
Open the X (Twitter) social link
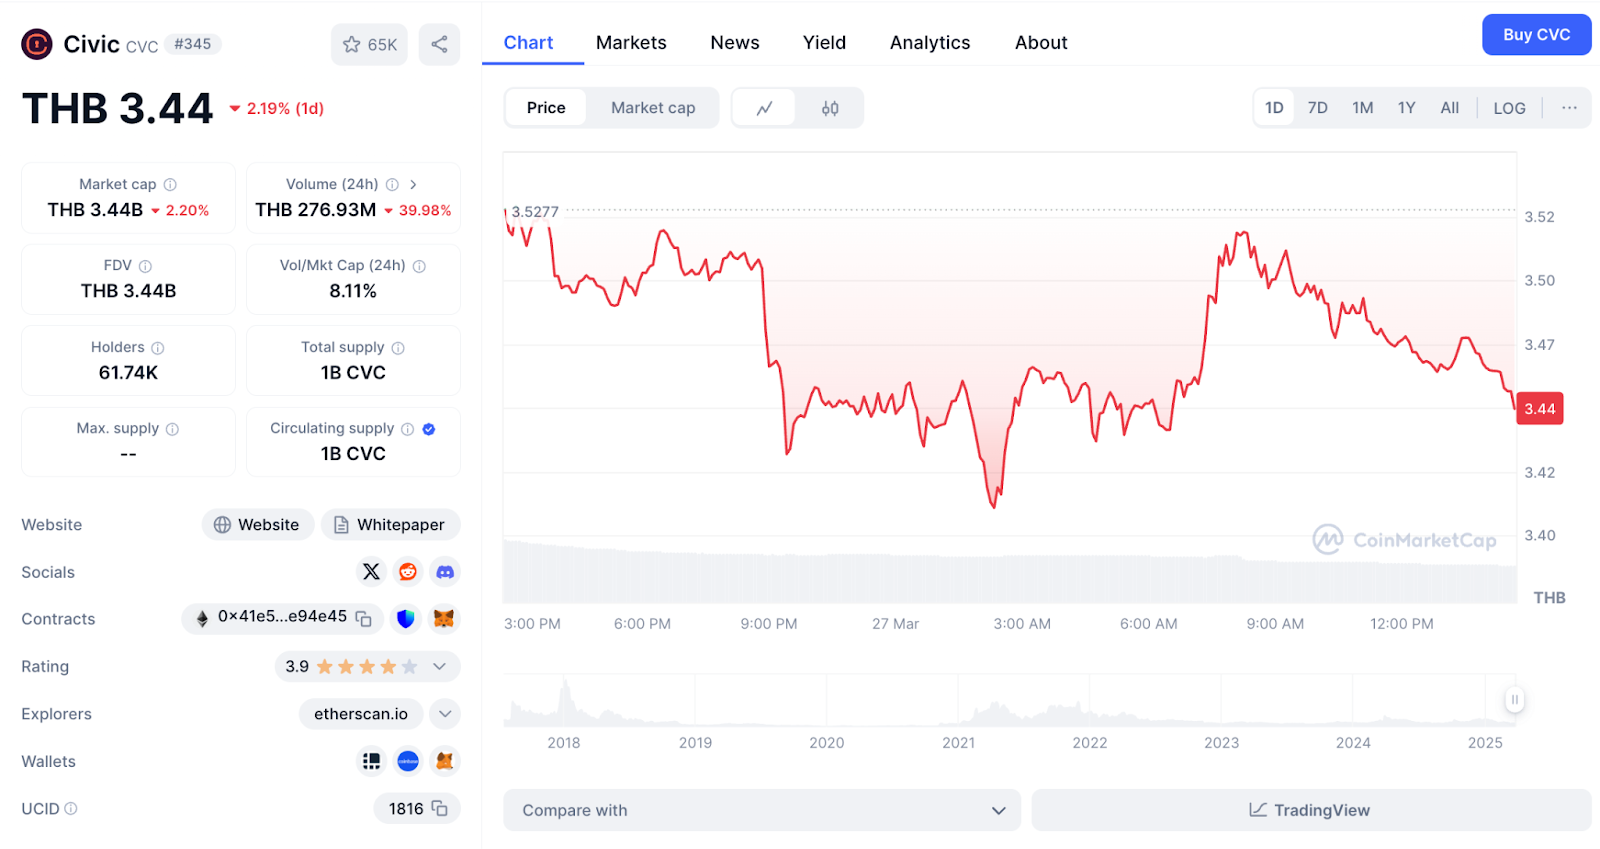(371, 572)
